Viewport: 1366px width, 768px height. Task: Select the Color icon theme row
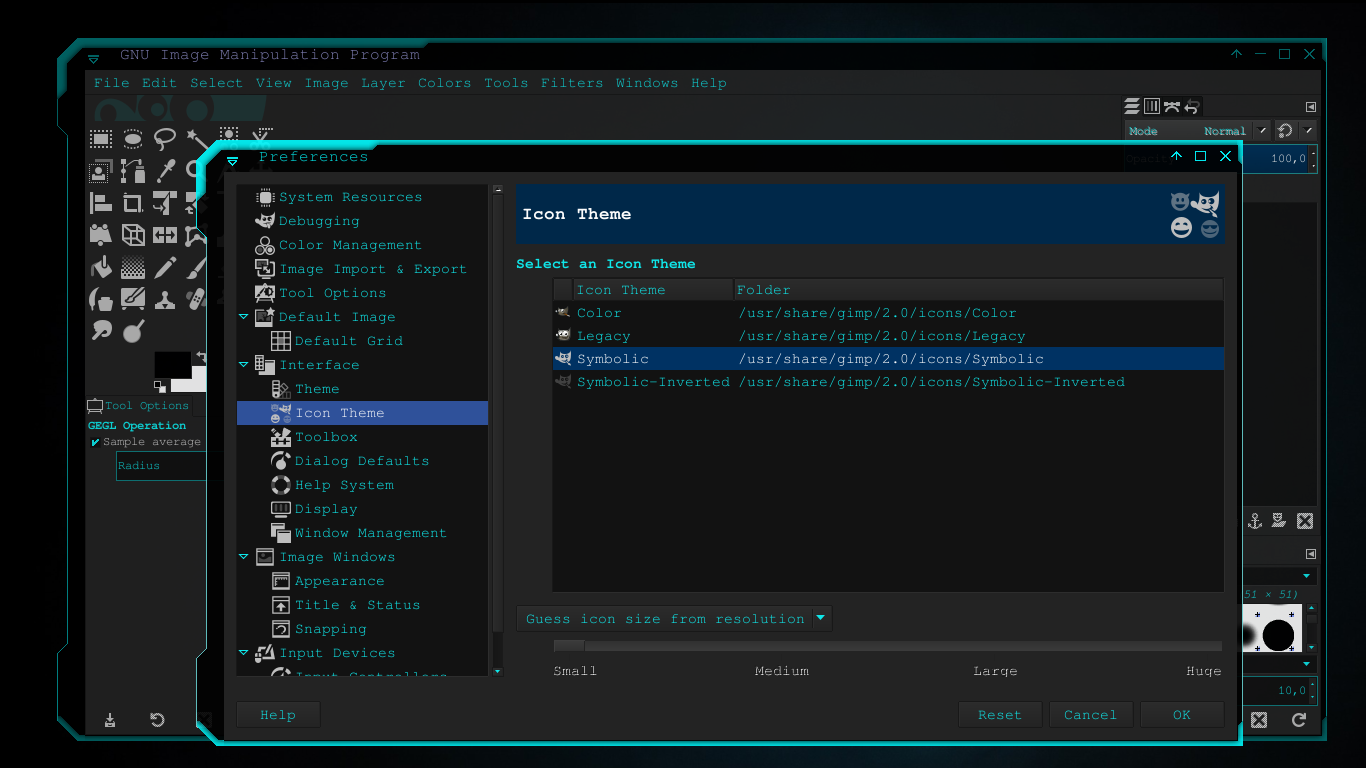pyautogui.click(x=889, y=313)
